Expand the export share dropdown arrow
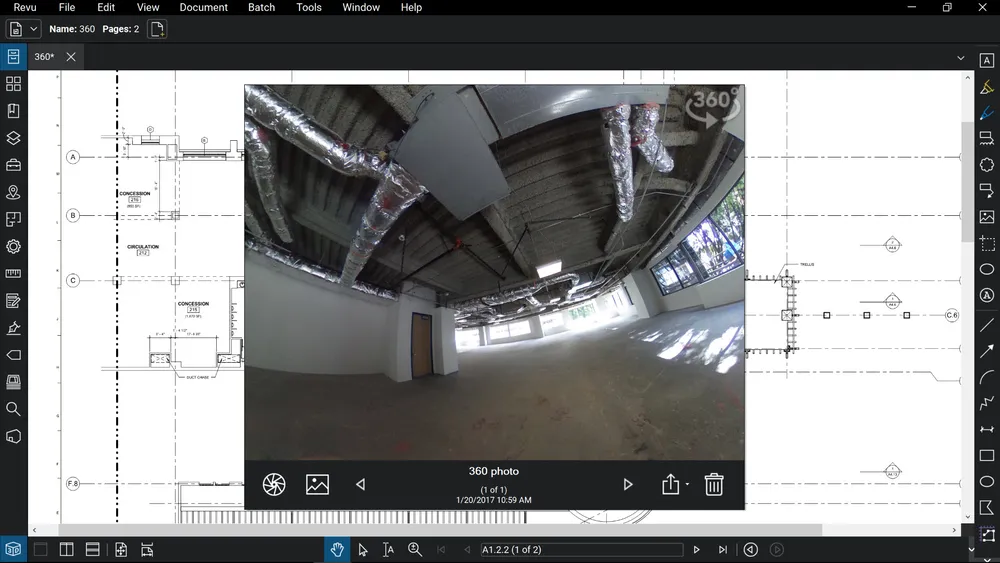The height and width of the screenshot is (563, 1000). coord(688,485)
